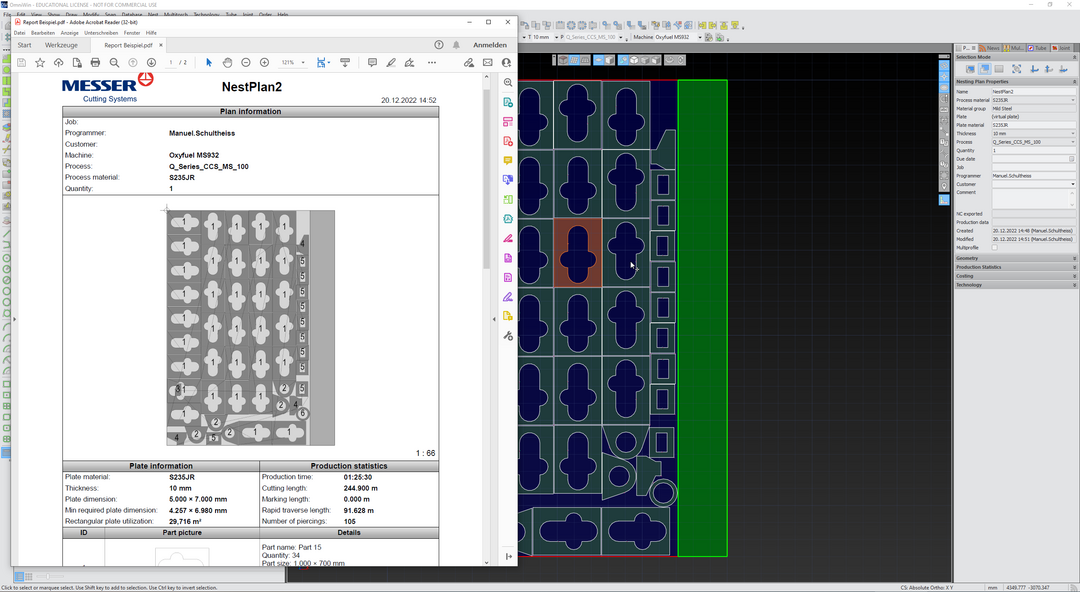This screenshot has width=1080, height=592.
Task: Open the Anzeige menu
Action: pos(70,32)
